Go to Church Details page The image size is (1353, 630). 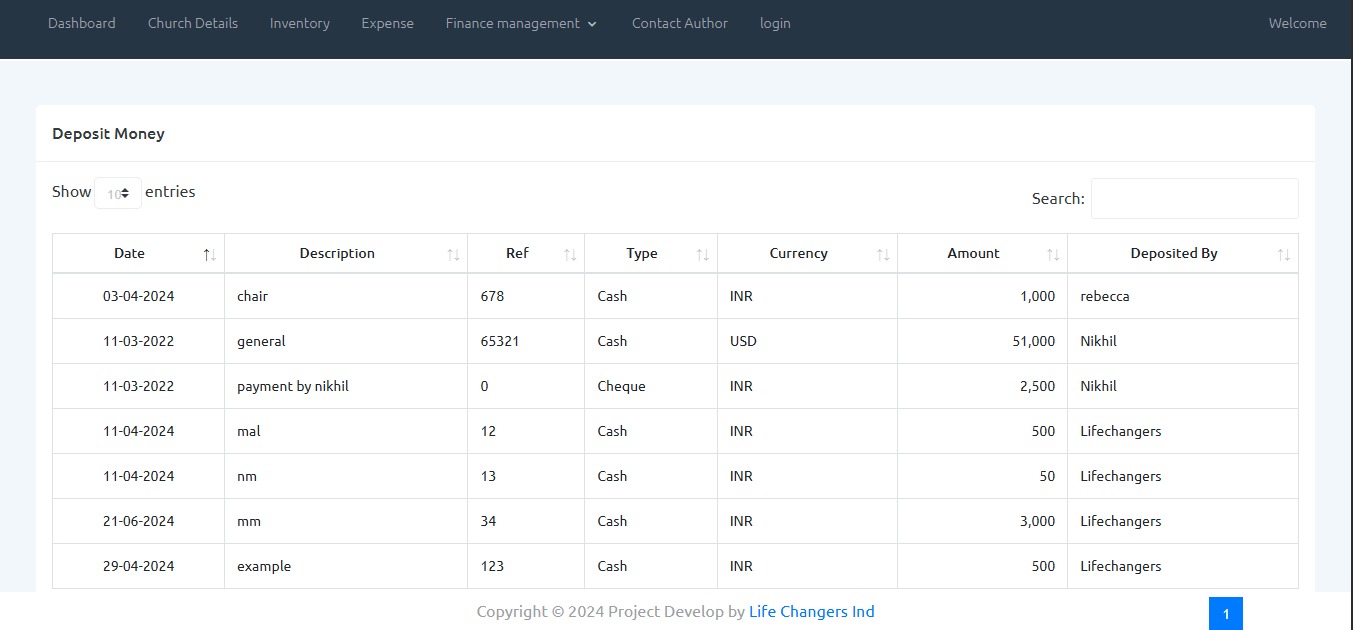[x=193, y=23]
